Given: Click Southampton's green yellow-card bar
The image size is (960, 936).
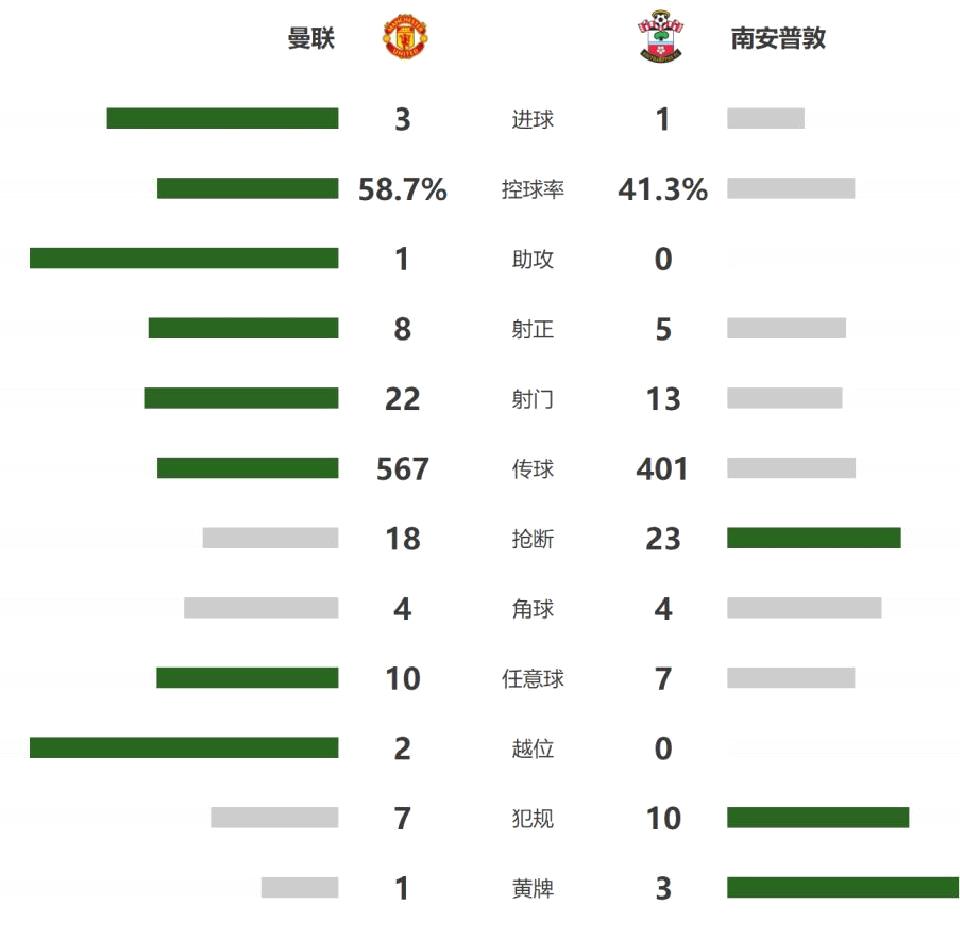Looking at the screenshot, I should coord(843,887).
